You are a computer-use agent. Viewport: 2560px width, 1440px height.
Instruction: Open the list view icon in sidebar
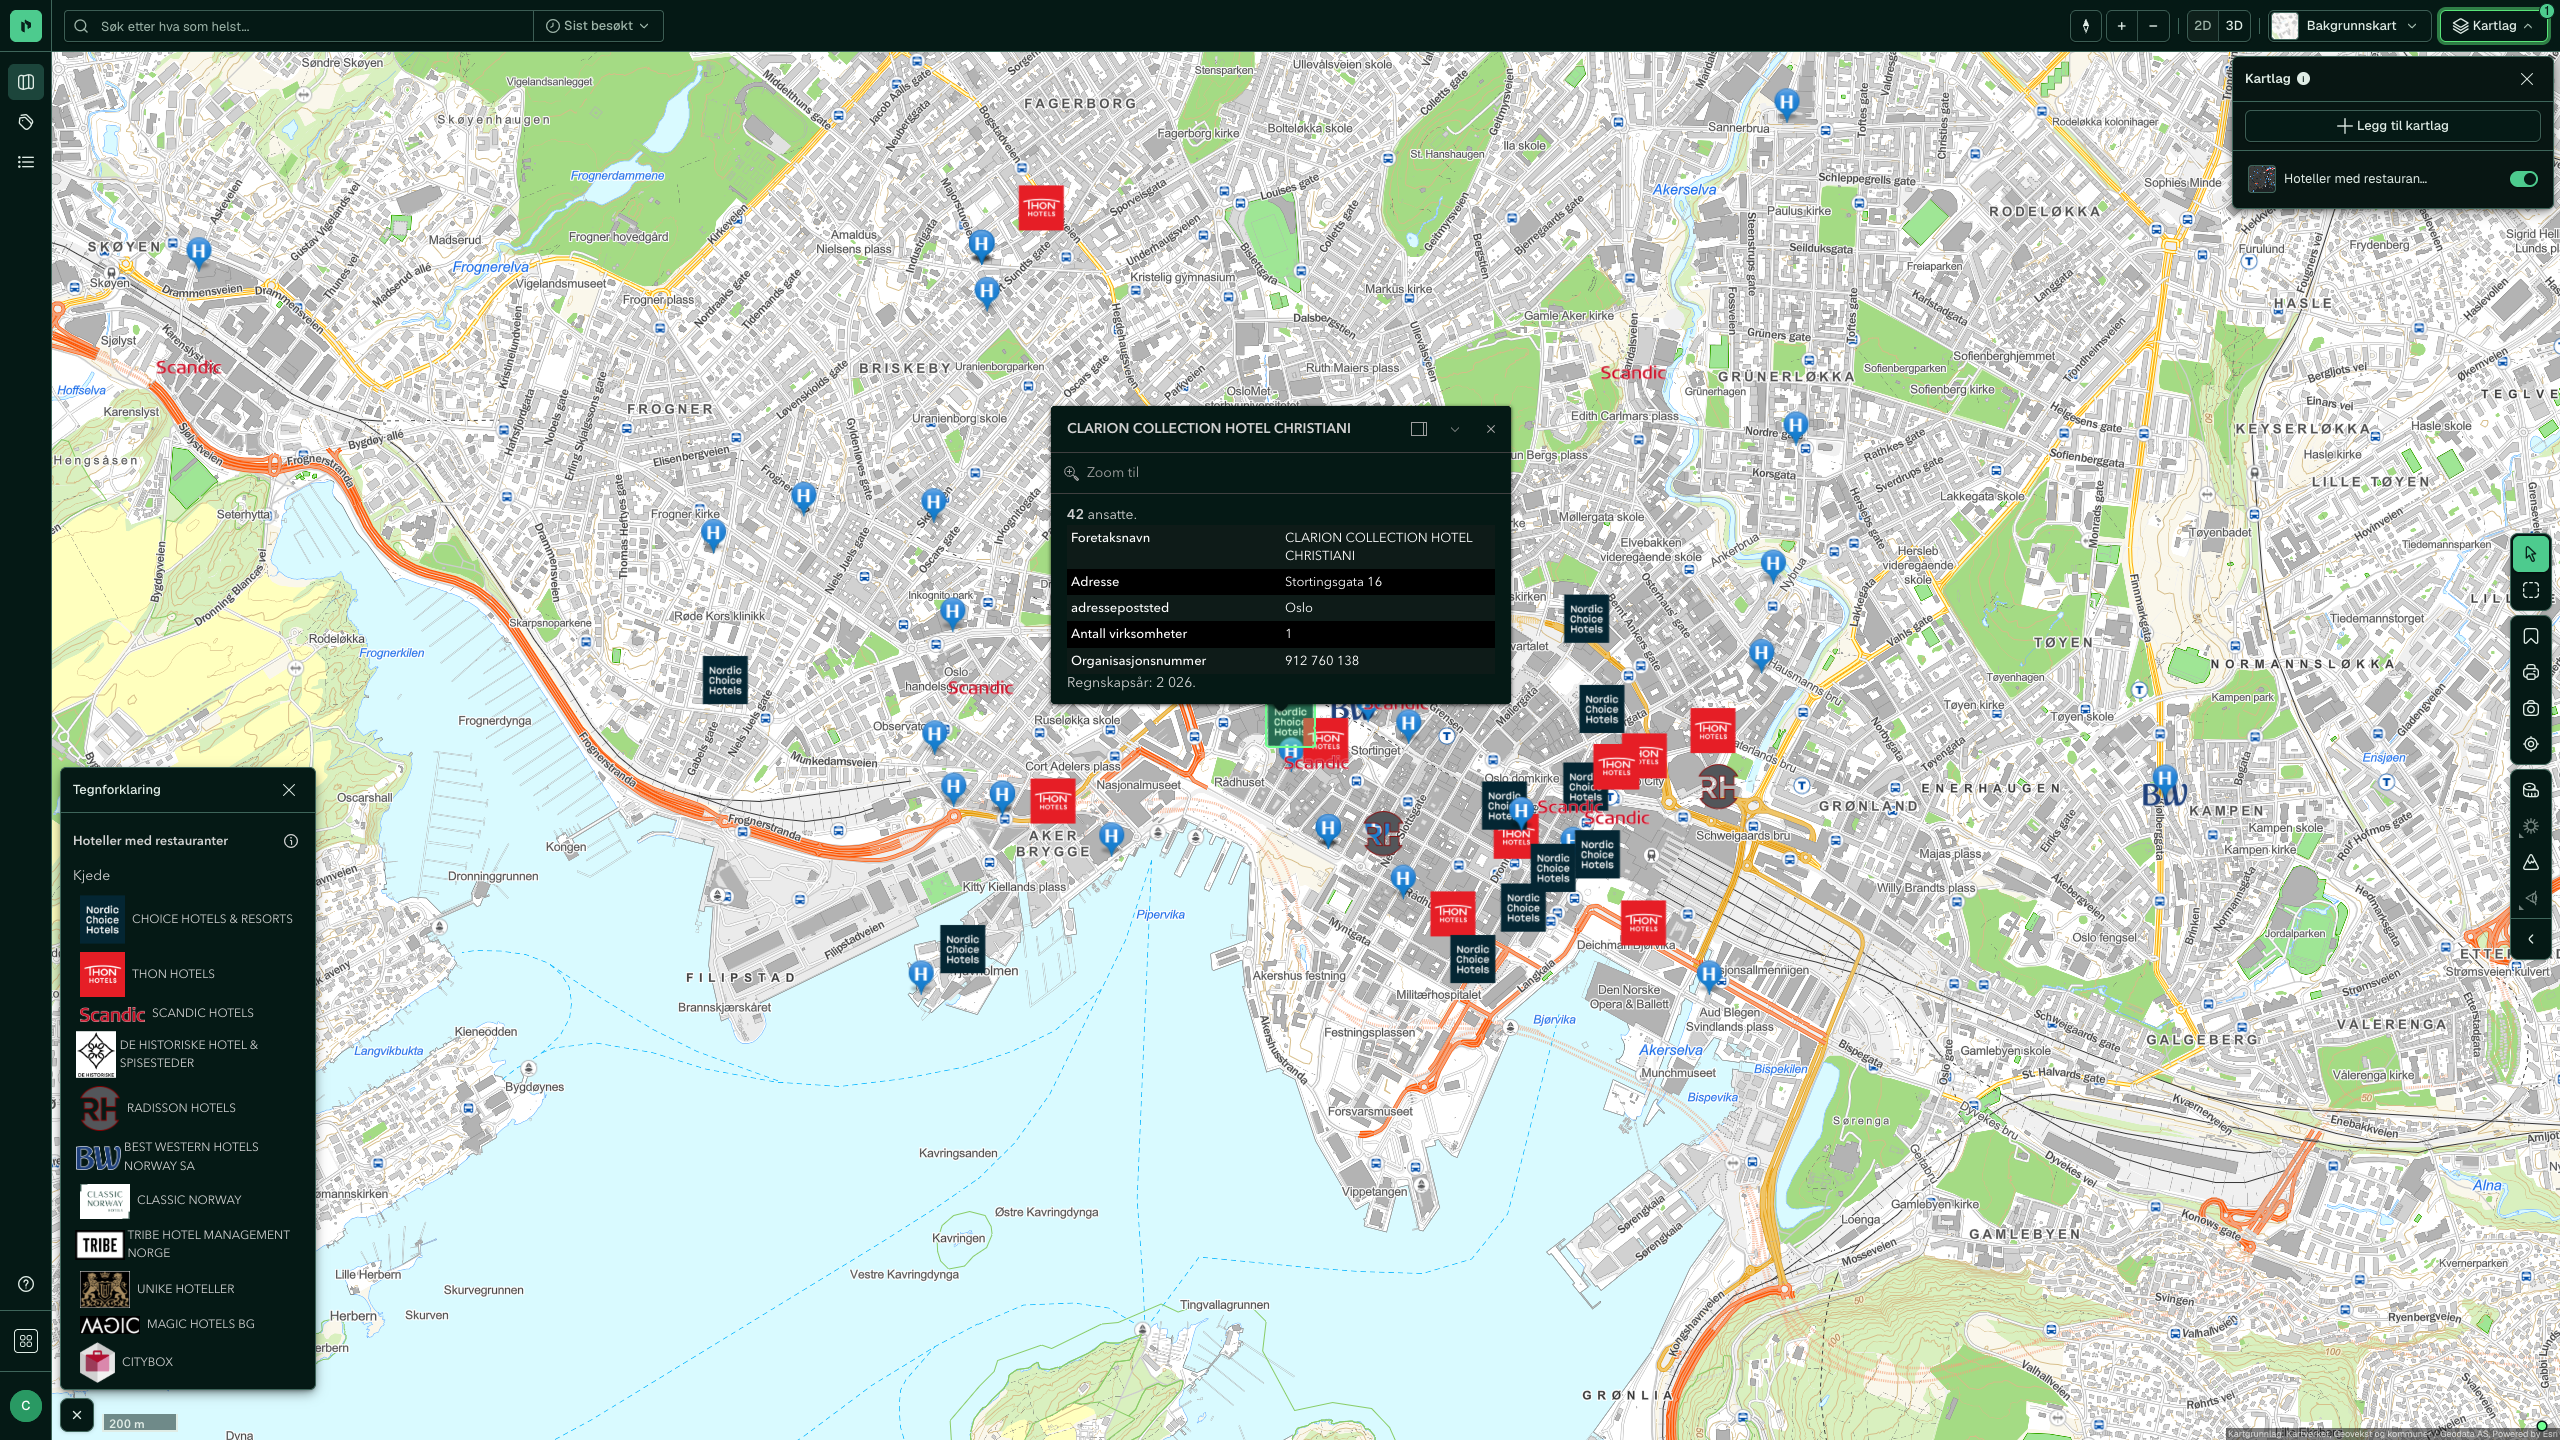(x=26, y=162)
